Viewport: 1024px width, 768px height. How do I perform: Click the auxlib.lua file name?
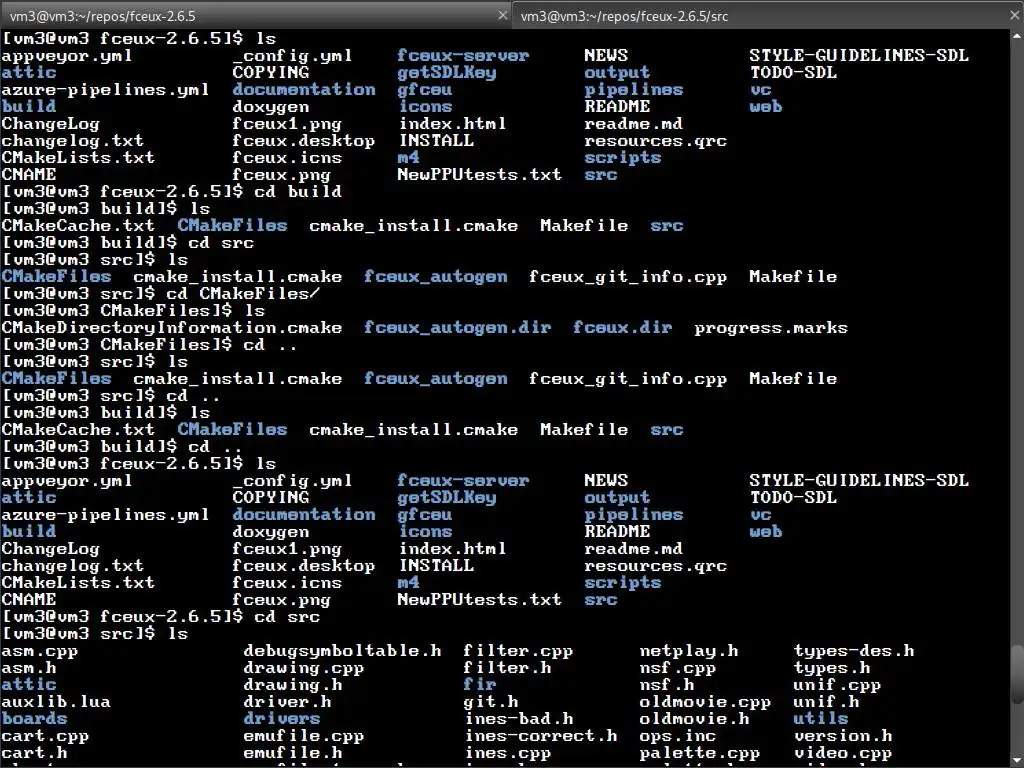(x=56, y=702)
